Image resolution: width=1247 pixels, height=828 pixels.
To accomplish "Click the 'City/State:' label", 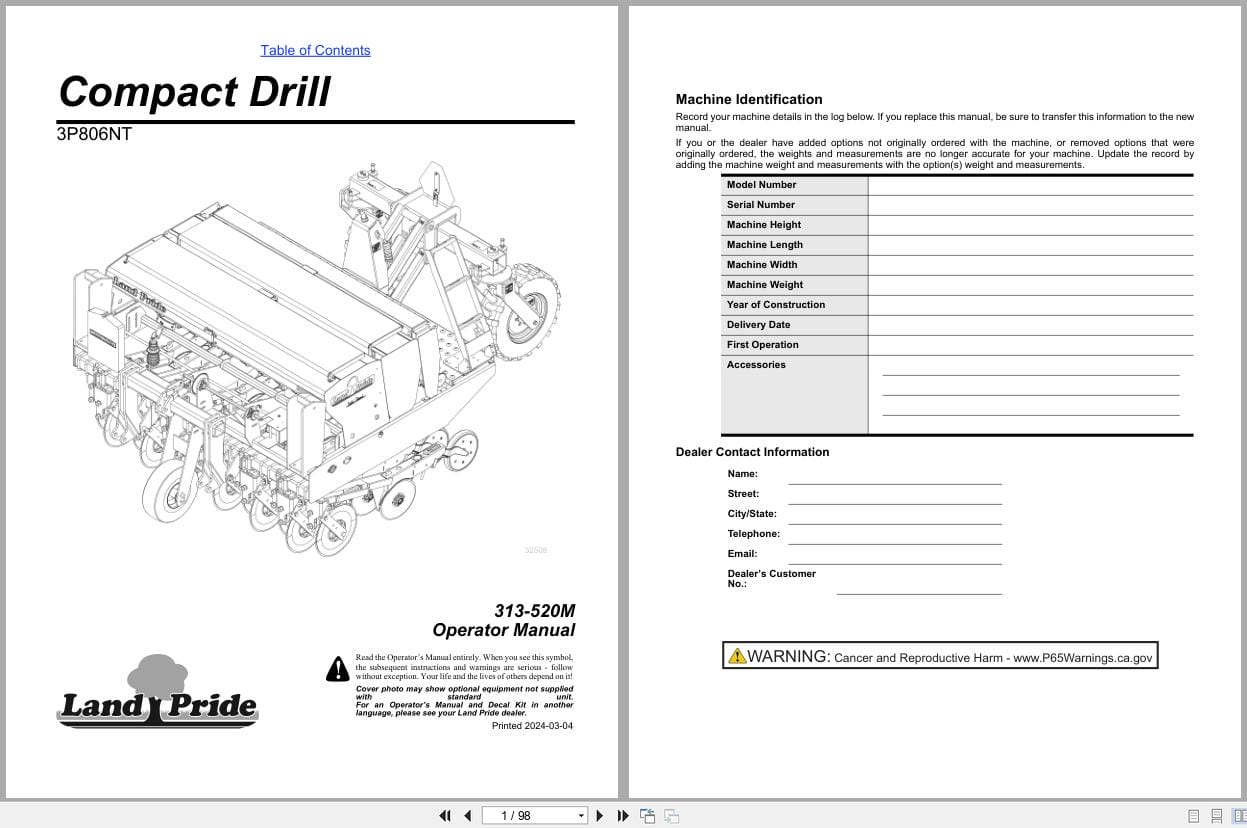I will [x=752, y=514].
